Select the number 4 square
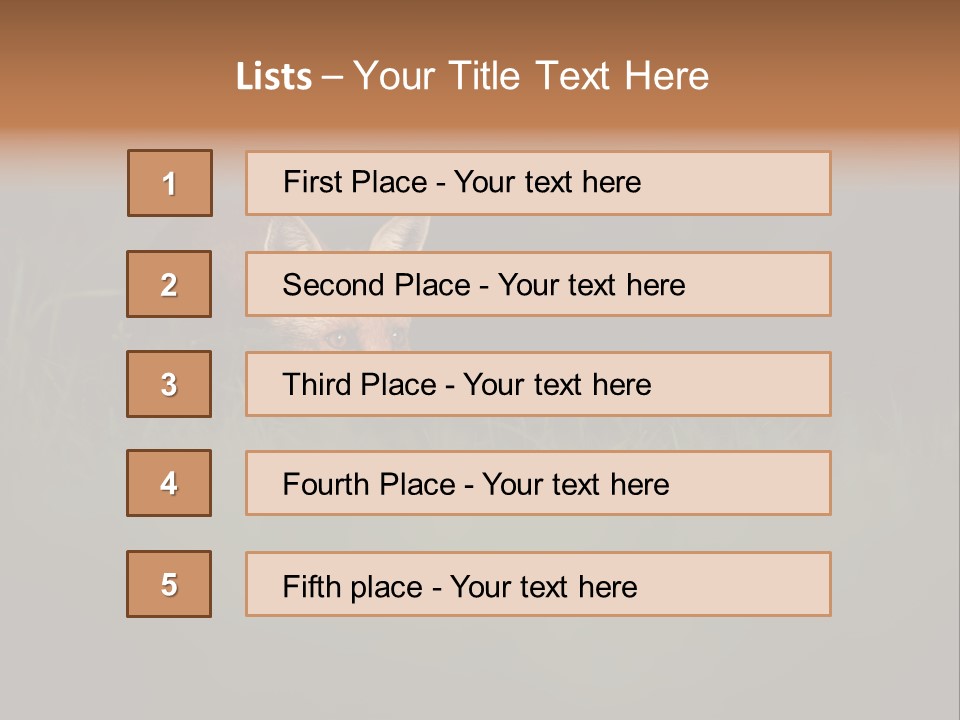Image resolution: width=960 pixels, height=720 pixels. (169, 483)
